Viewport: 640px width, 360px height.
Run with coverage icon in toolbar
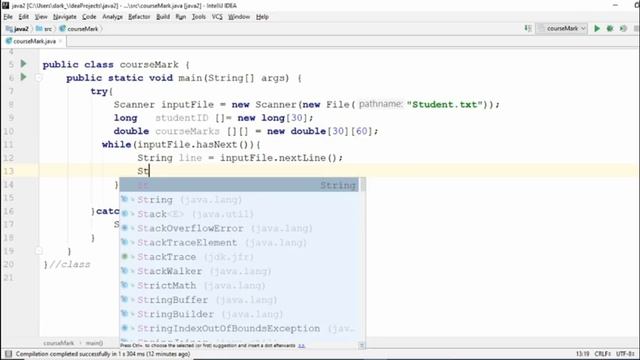(623, 29)
